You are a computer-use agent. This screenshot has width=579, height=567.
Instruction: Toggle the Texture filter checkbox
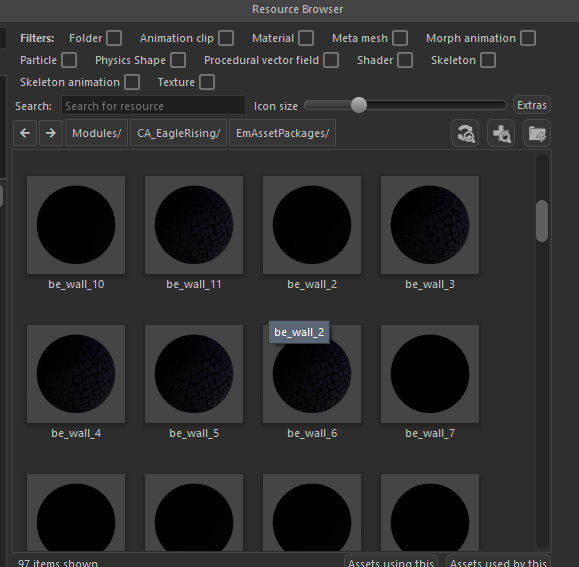click(207, 82)
